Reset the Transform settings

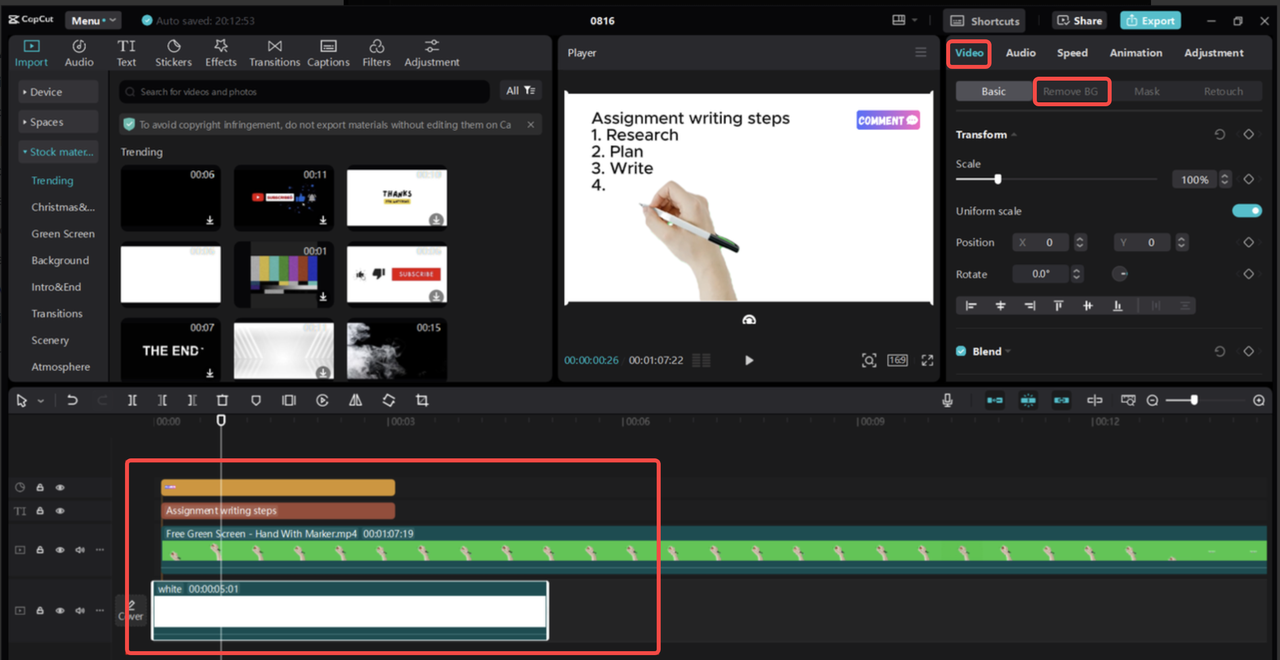click(x=1220, y=134)
